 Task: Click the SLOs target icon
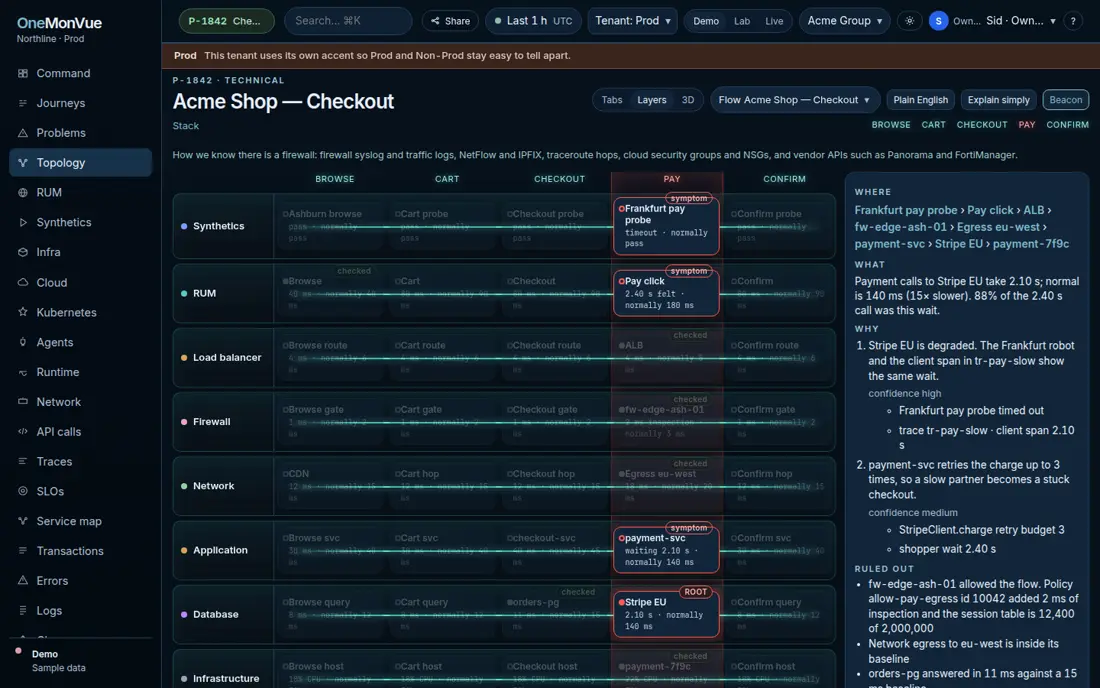point(22,491)
